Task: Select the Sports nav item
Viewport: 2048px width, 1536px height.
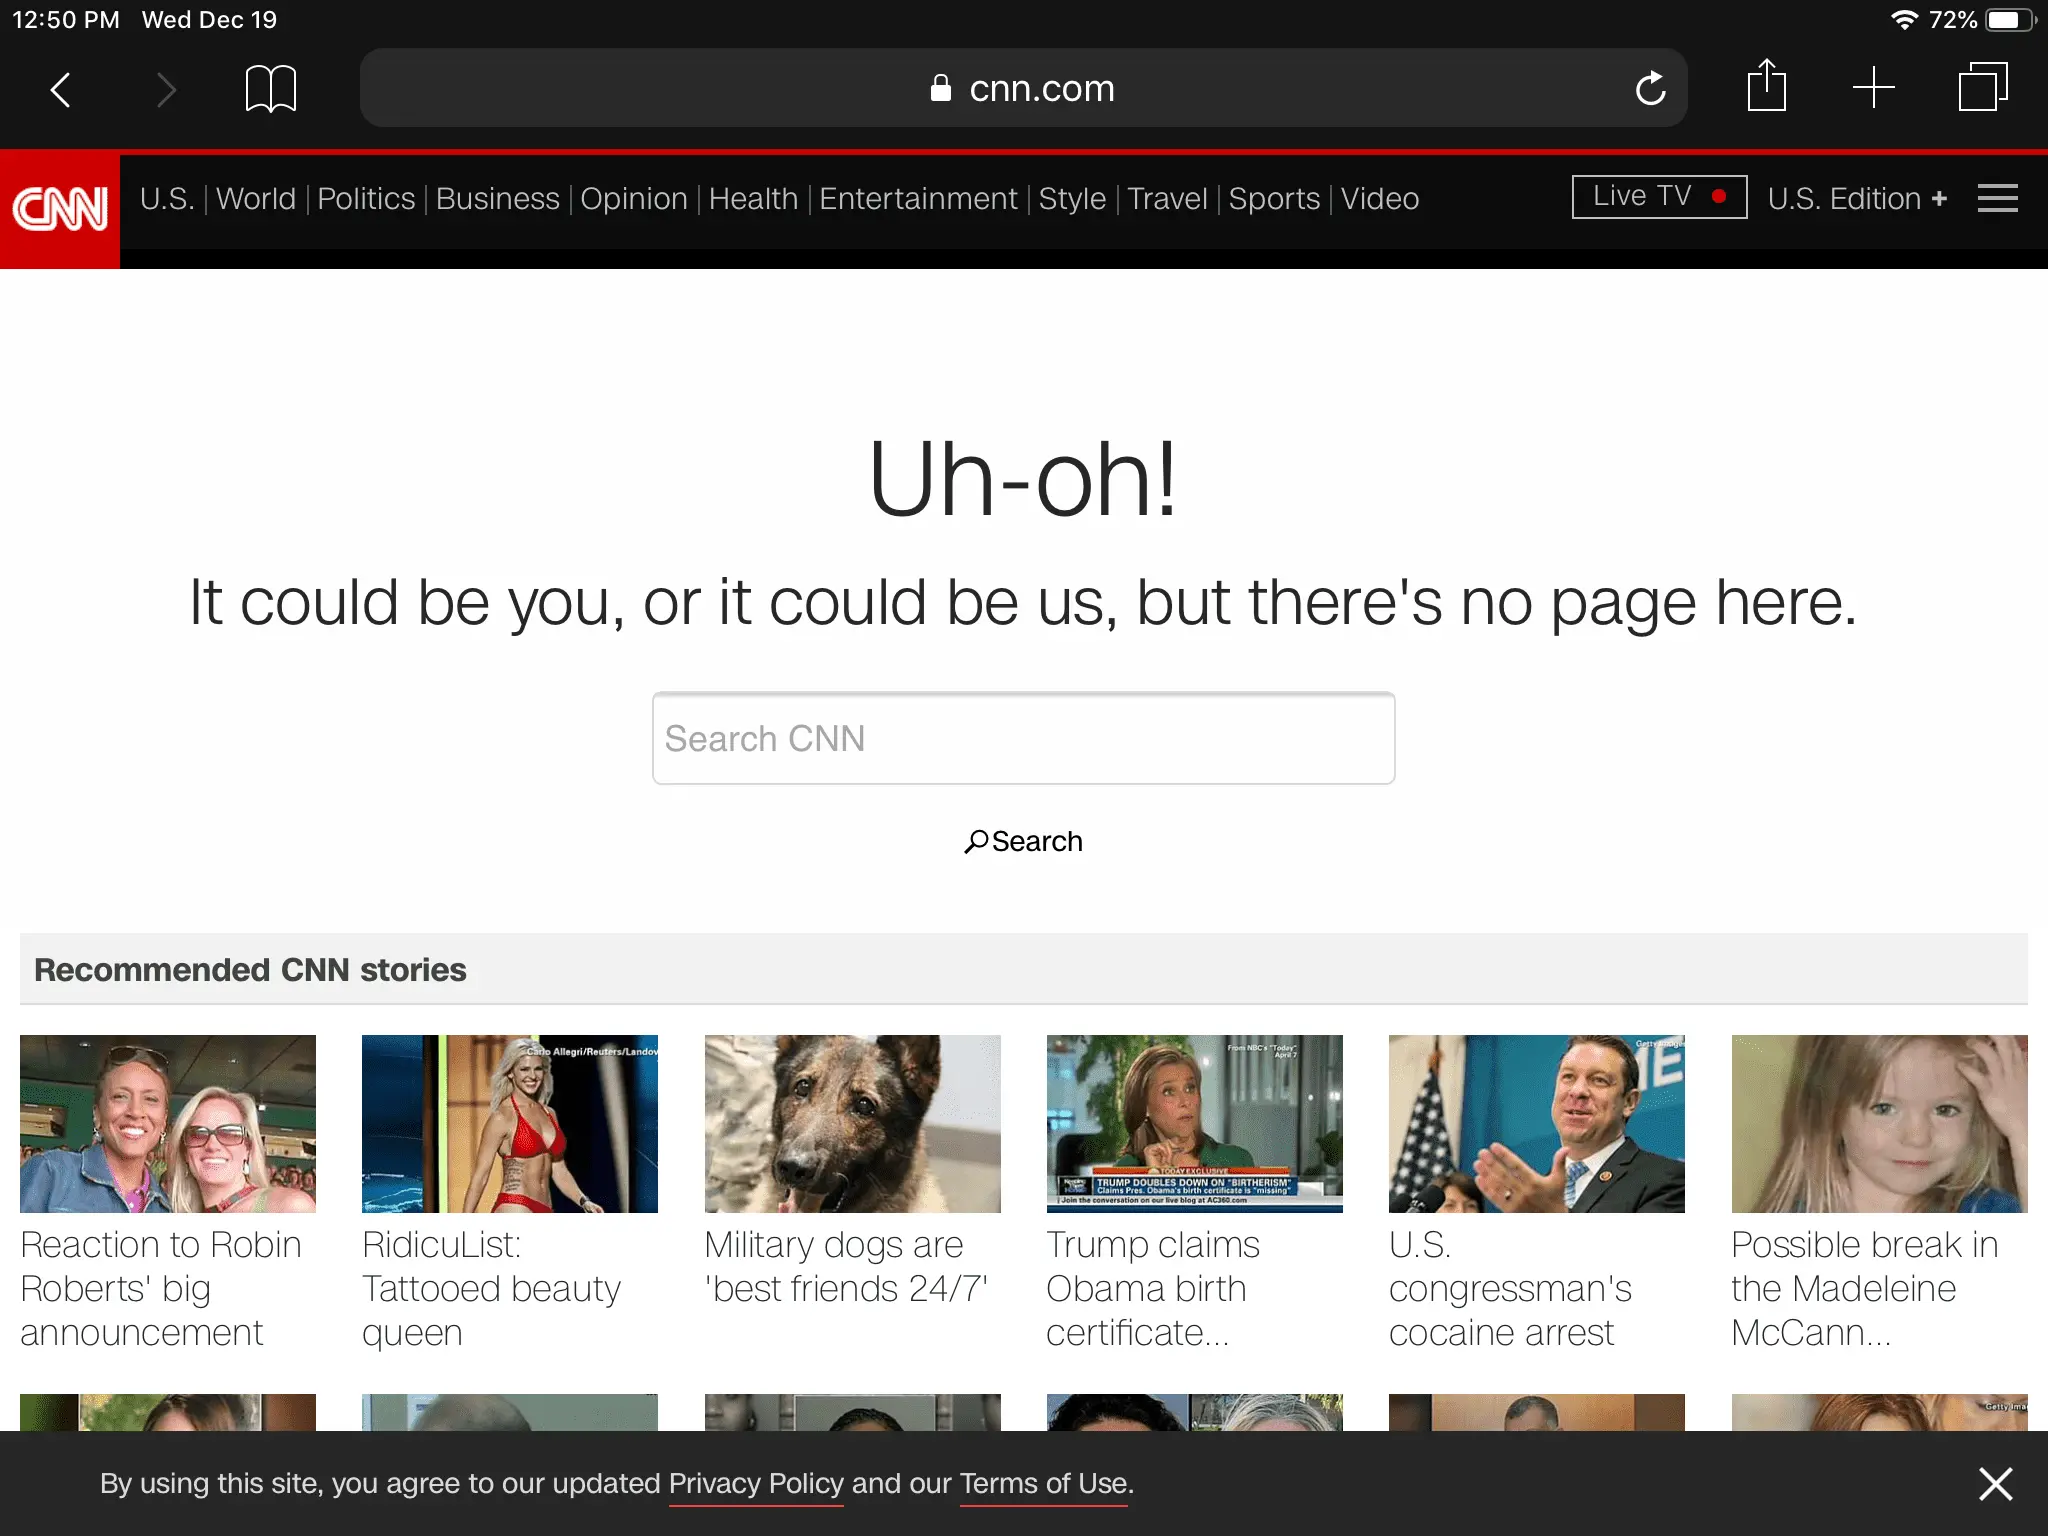Action: coord(1274,198)
